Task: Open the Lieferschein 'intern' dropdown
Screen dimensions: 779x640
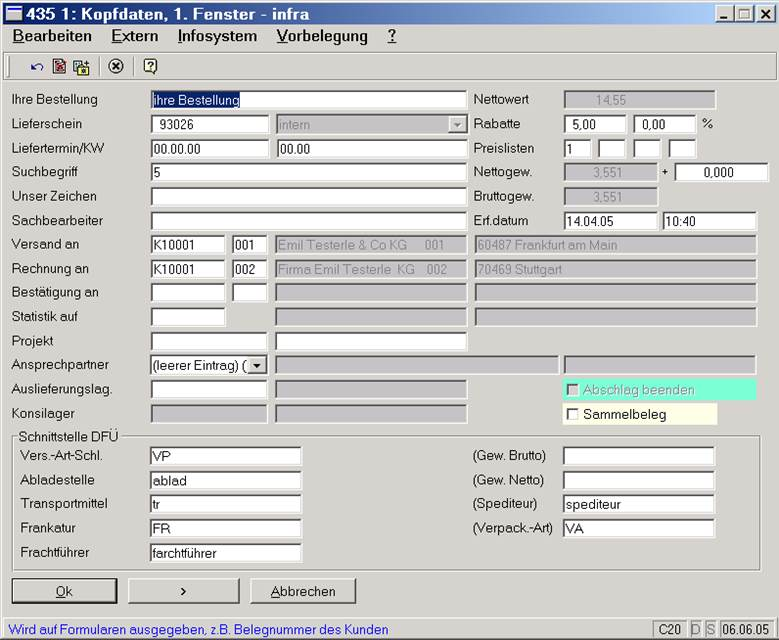Action: pos(457,125)
